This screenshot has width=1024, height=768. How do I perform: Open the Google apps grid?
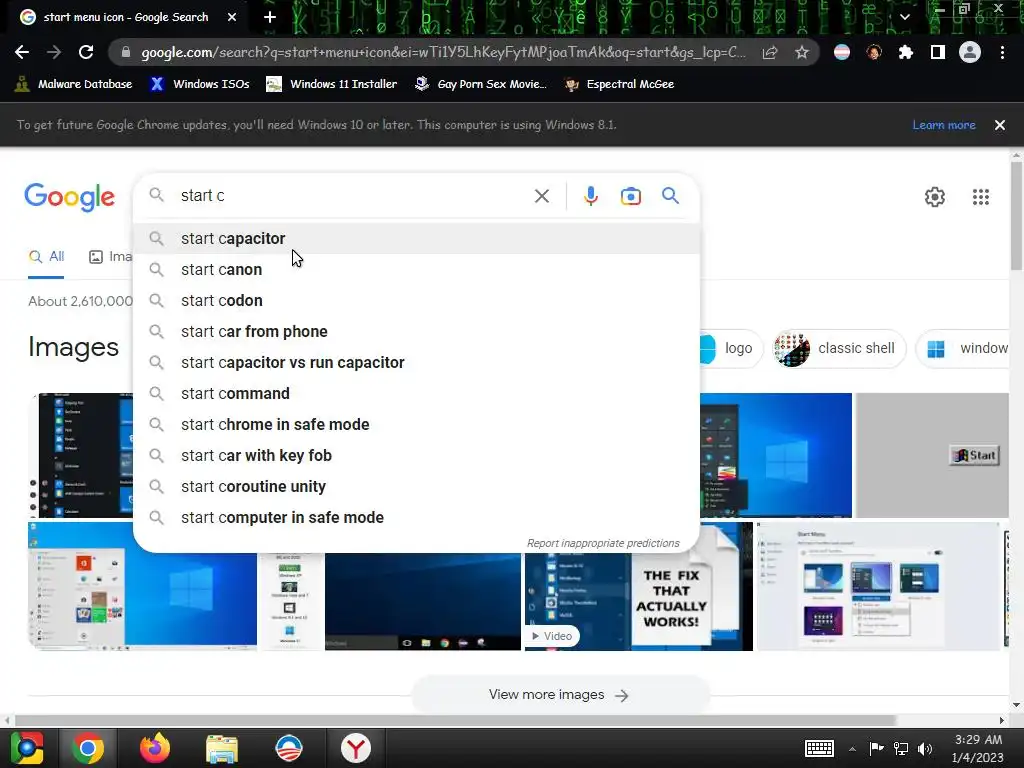(x=981, y=197)
